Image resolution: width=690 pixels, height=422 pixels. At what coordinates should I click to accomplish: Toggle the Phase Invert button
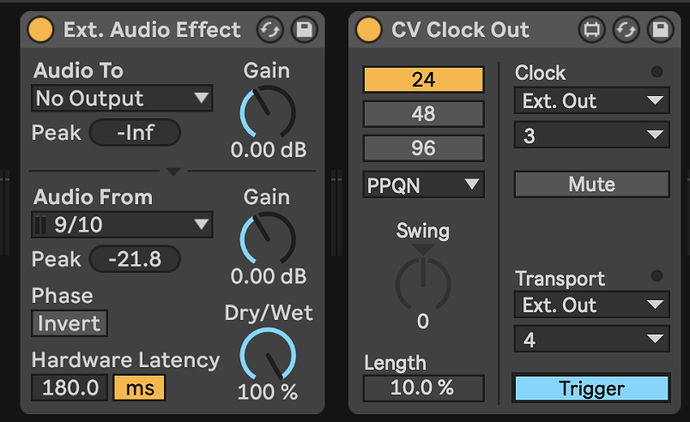(69, 323)
